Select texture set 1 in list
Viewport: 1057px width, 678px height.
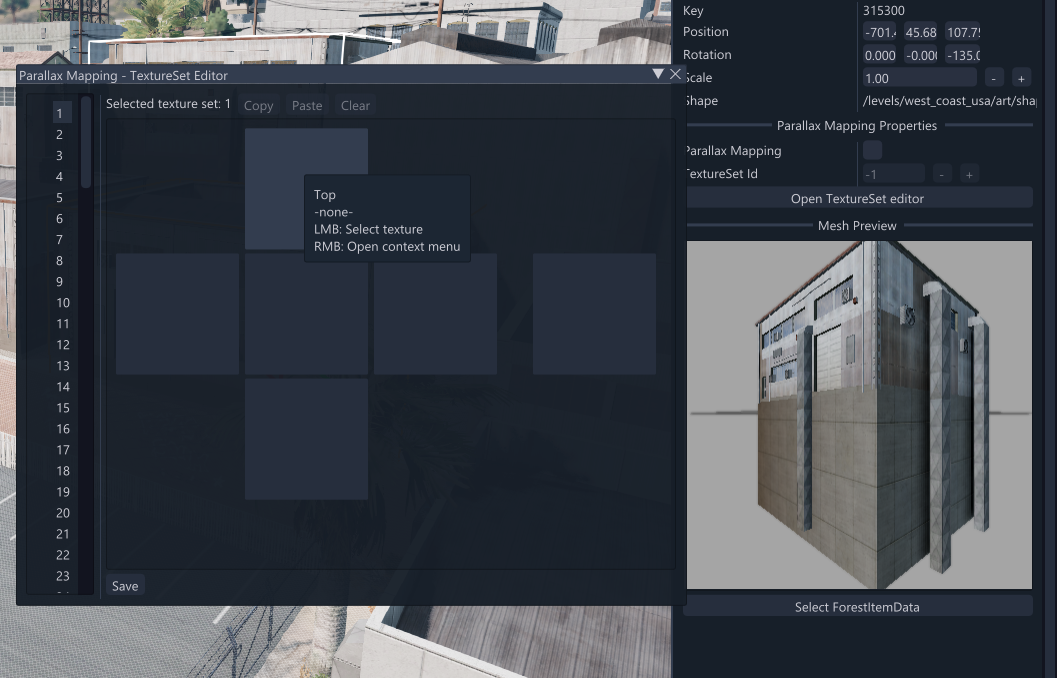click(x=62, y=113)
